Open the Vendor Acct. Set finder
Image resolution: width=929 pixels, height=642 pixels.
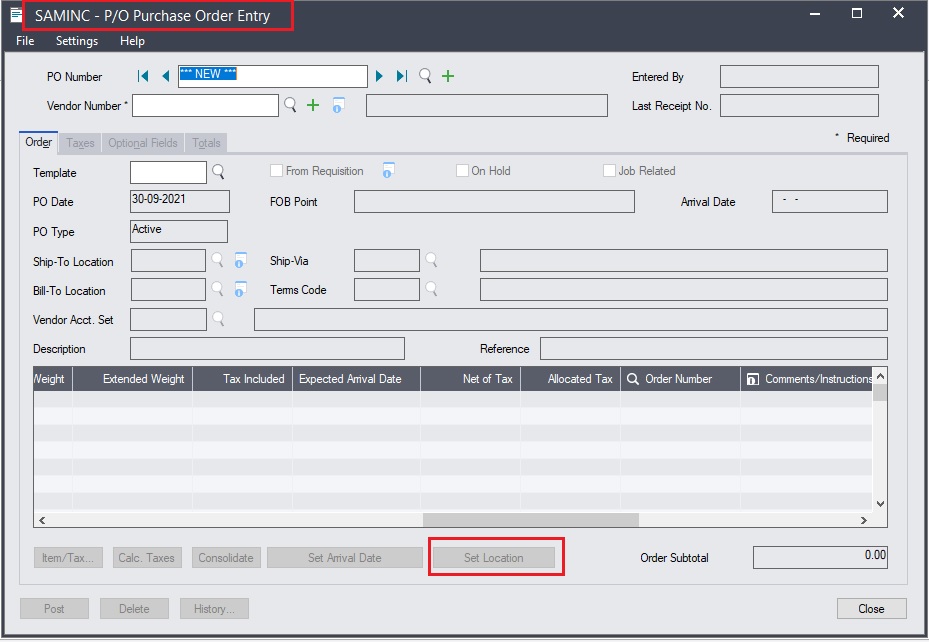[218, 319]
